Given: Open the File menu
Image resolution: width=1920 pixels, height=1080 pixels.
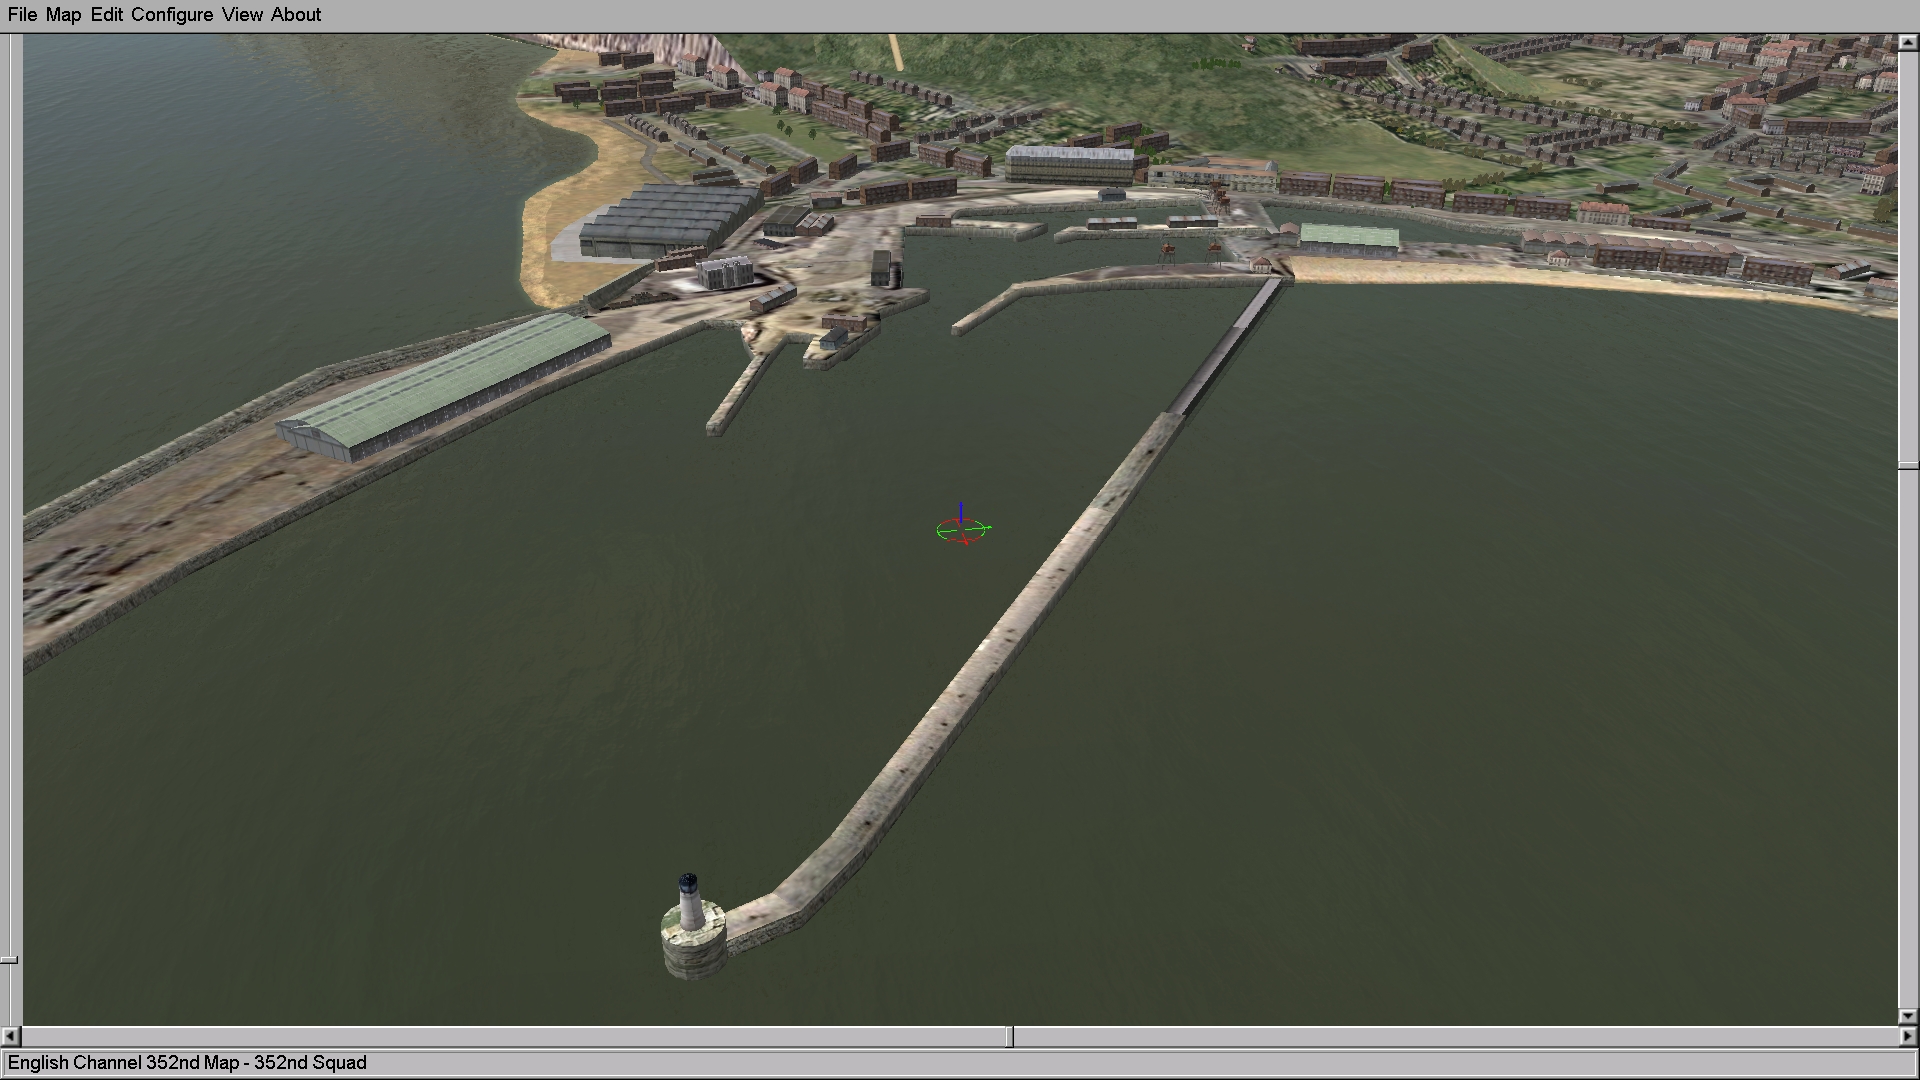Looking at the screenshot, I should [x=22, y=15].
